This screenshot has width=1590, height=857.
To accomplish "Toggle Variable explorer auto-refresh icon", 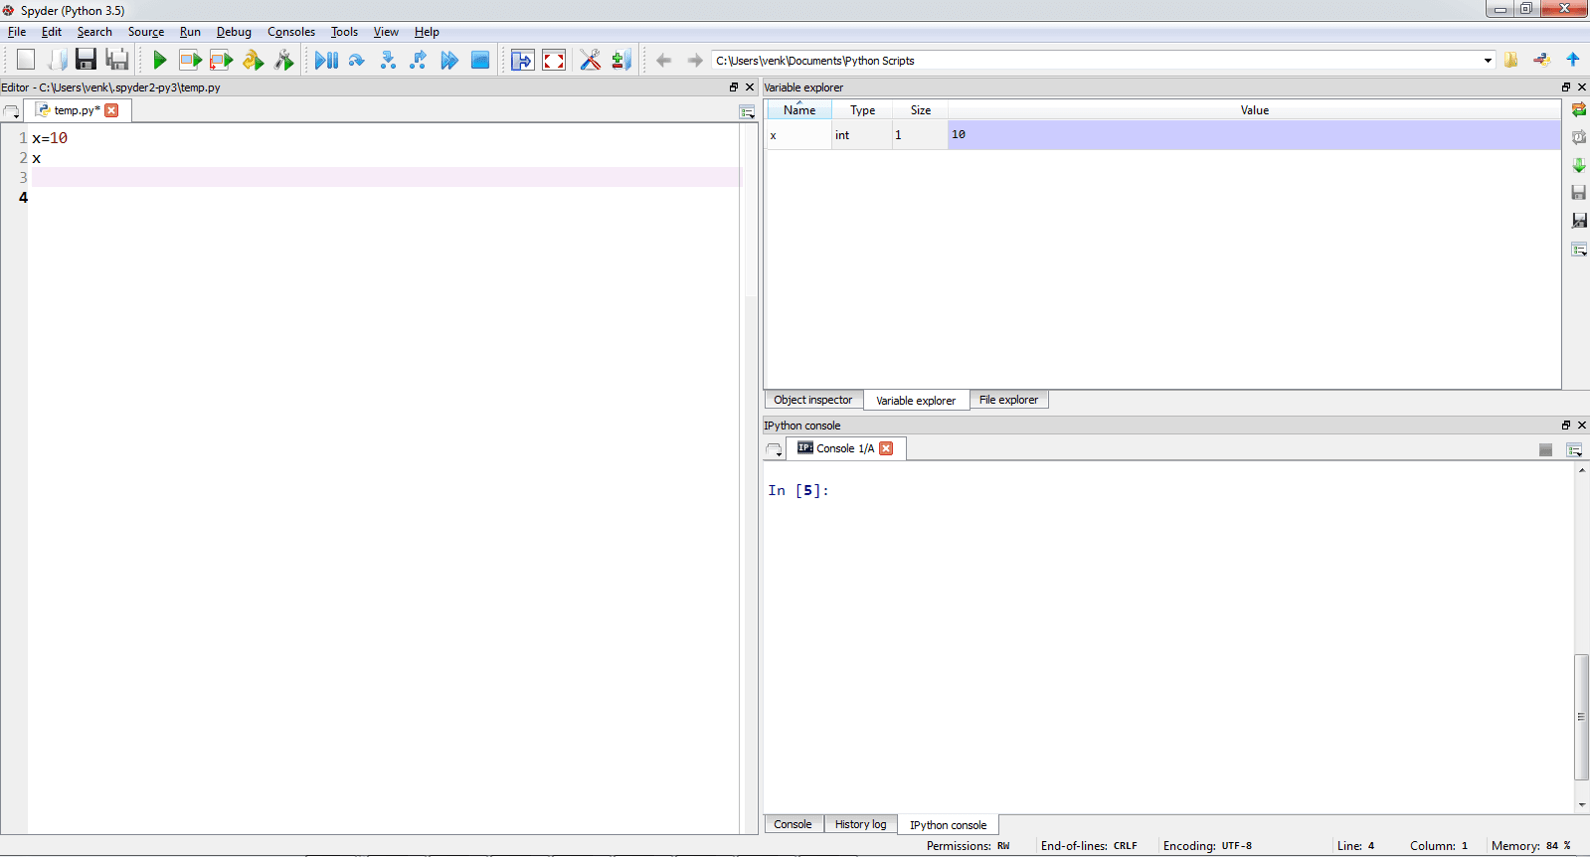I will [1579, 137].
